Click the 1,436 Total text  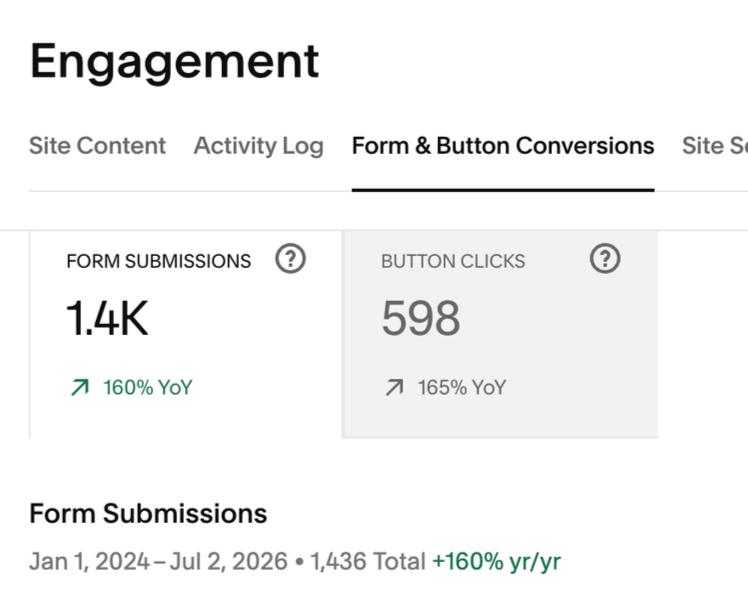pyautogui.click(x=368, y=561)
